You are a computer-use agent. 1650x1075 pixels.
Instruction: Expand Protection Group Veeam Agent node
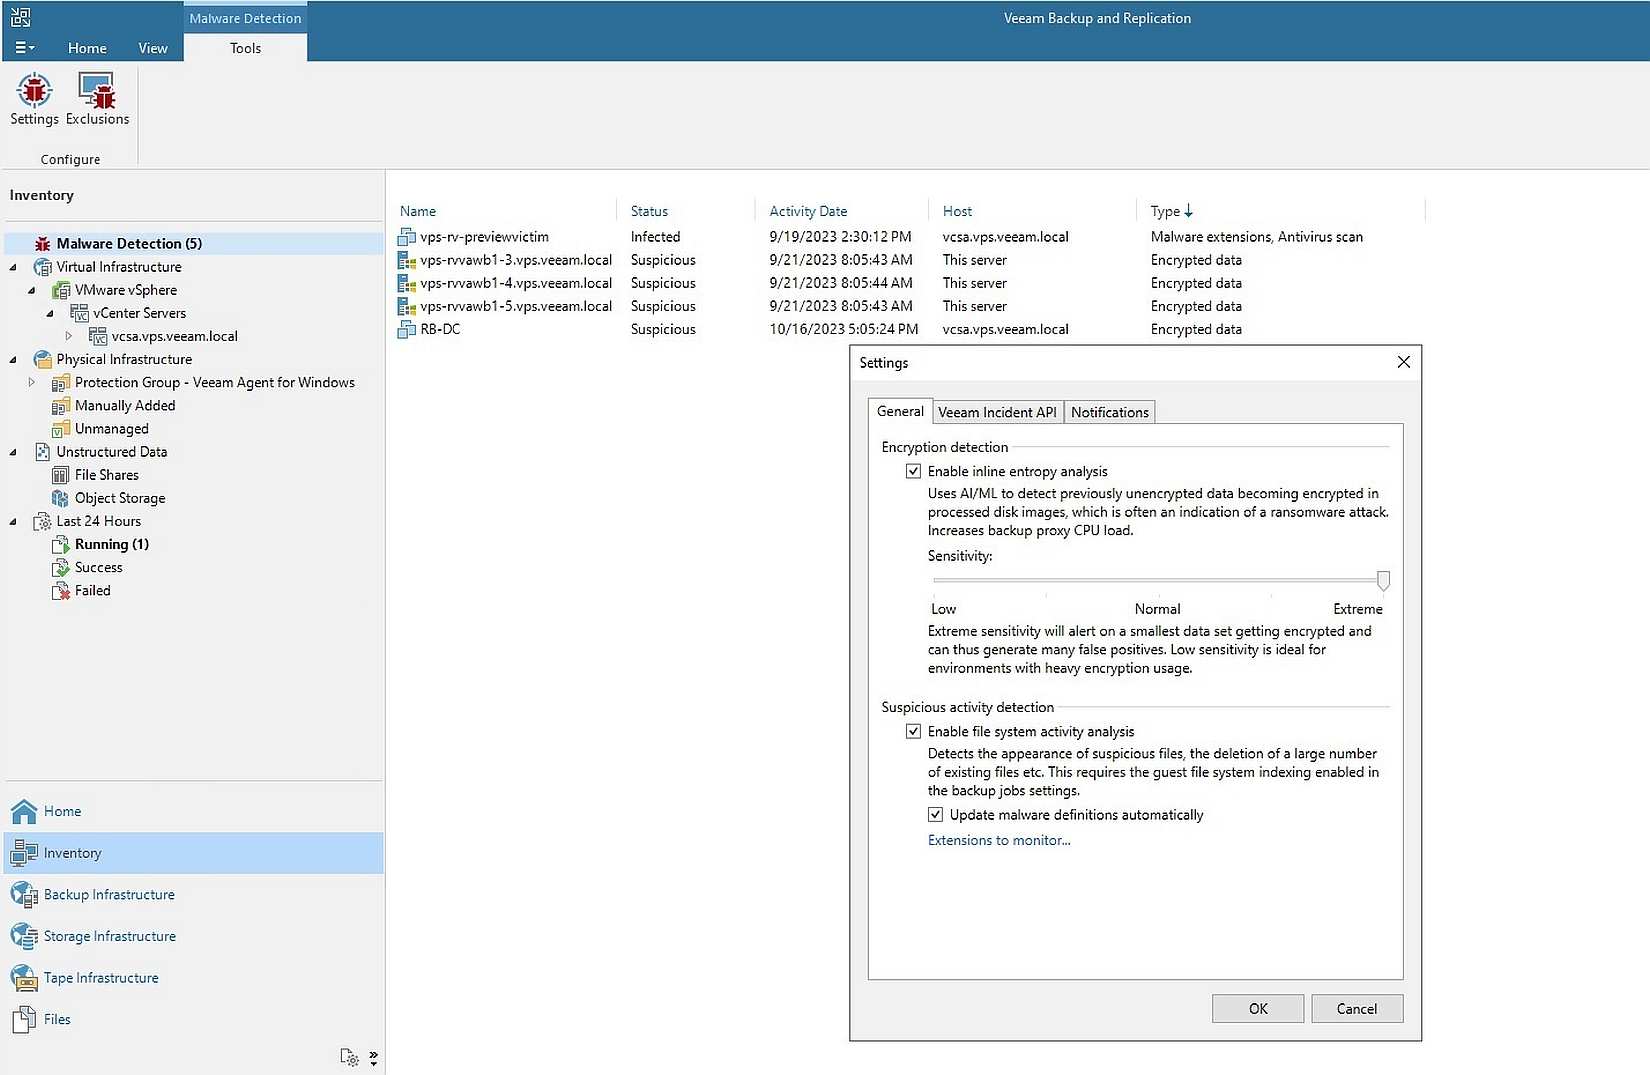[x=32, y=382]
